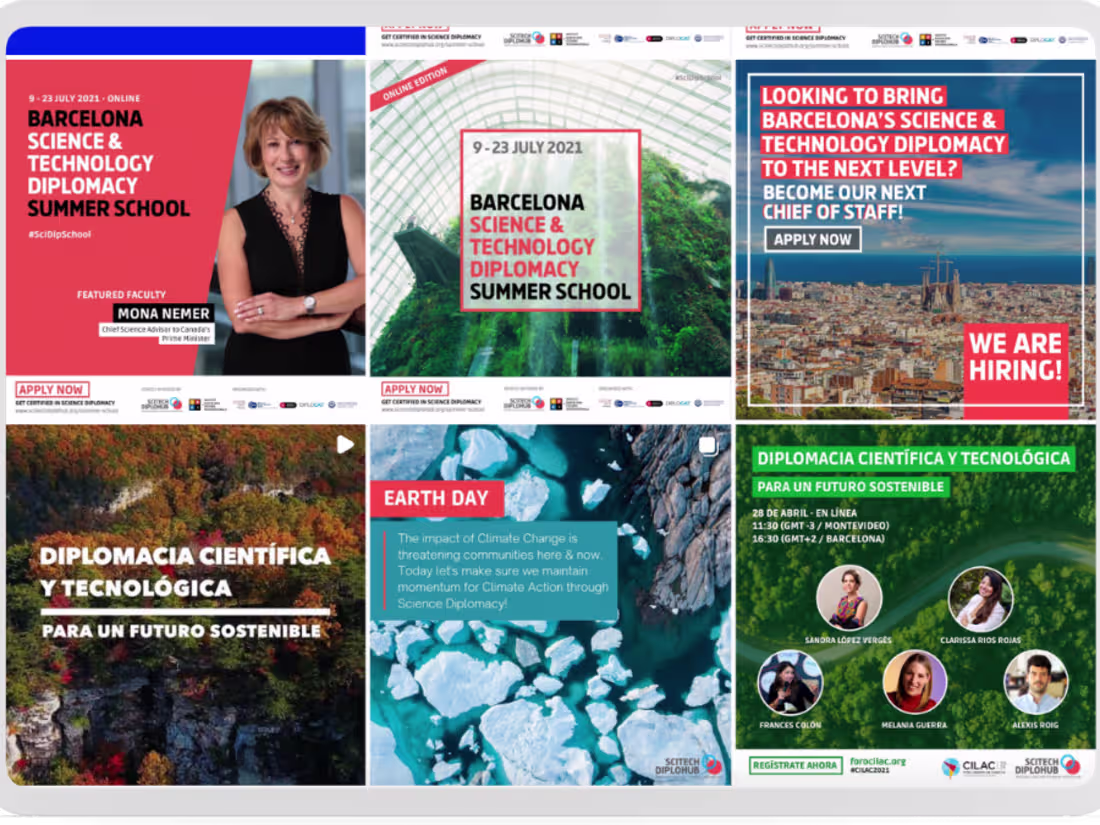Click APPLY NOW under the greenhouse post
Screen dimensions: 1100x825
point(414,389)
